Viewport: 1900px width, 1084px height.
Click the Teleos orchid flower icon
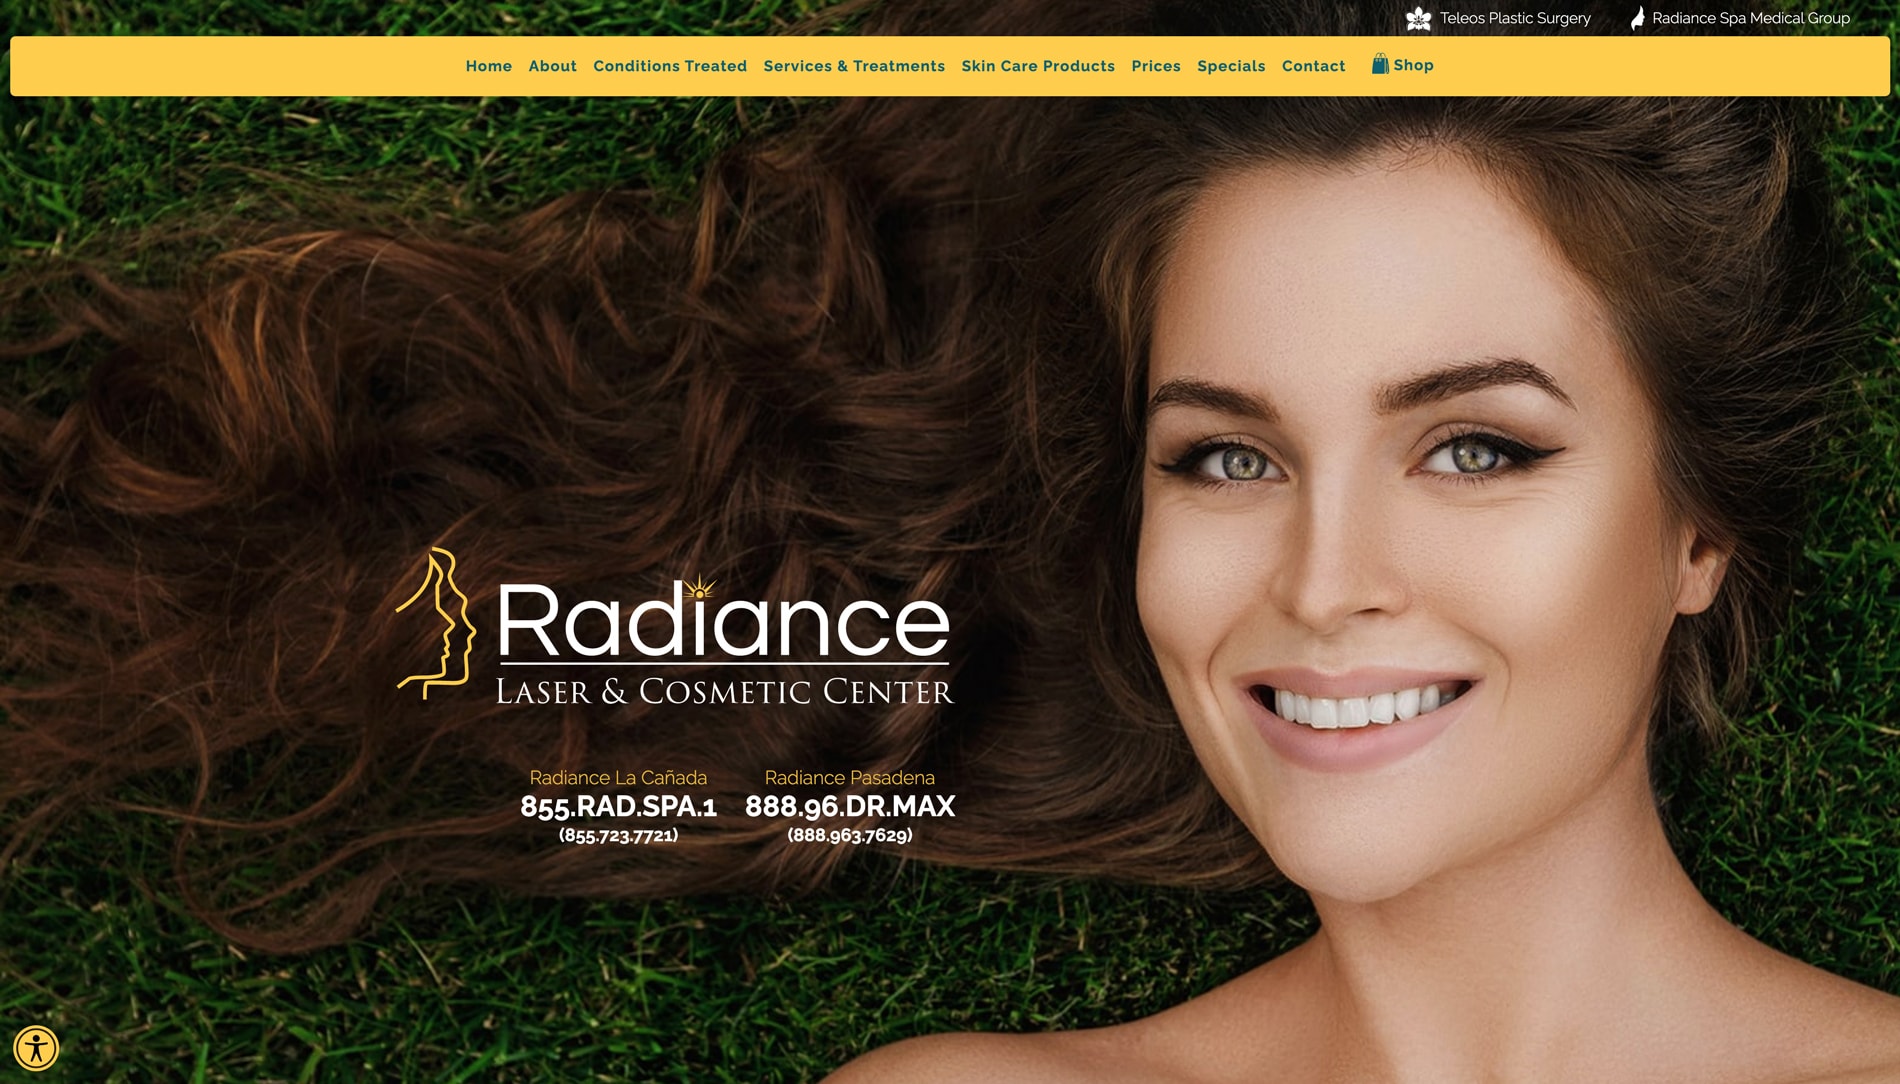point(1418,18)
